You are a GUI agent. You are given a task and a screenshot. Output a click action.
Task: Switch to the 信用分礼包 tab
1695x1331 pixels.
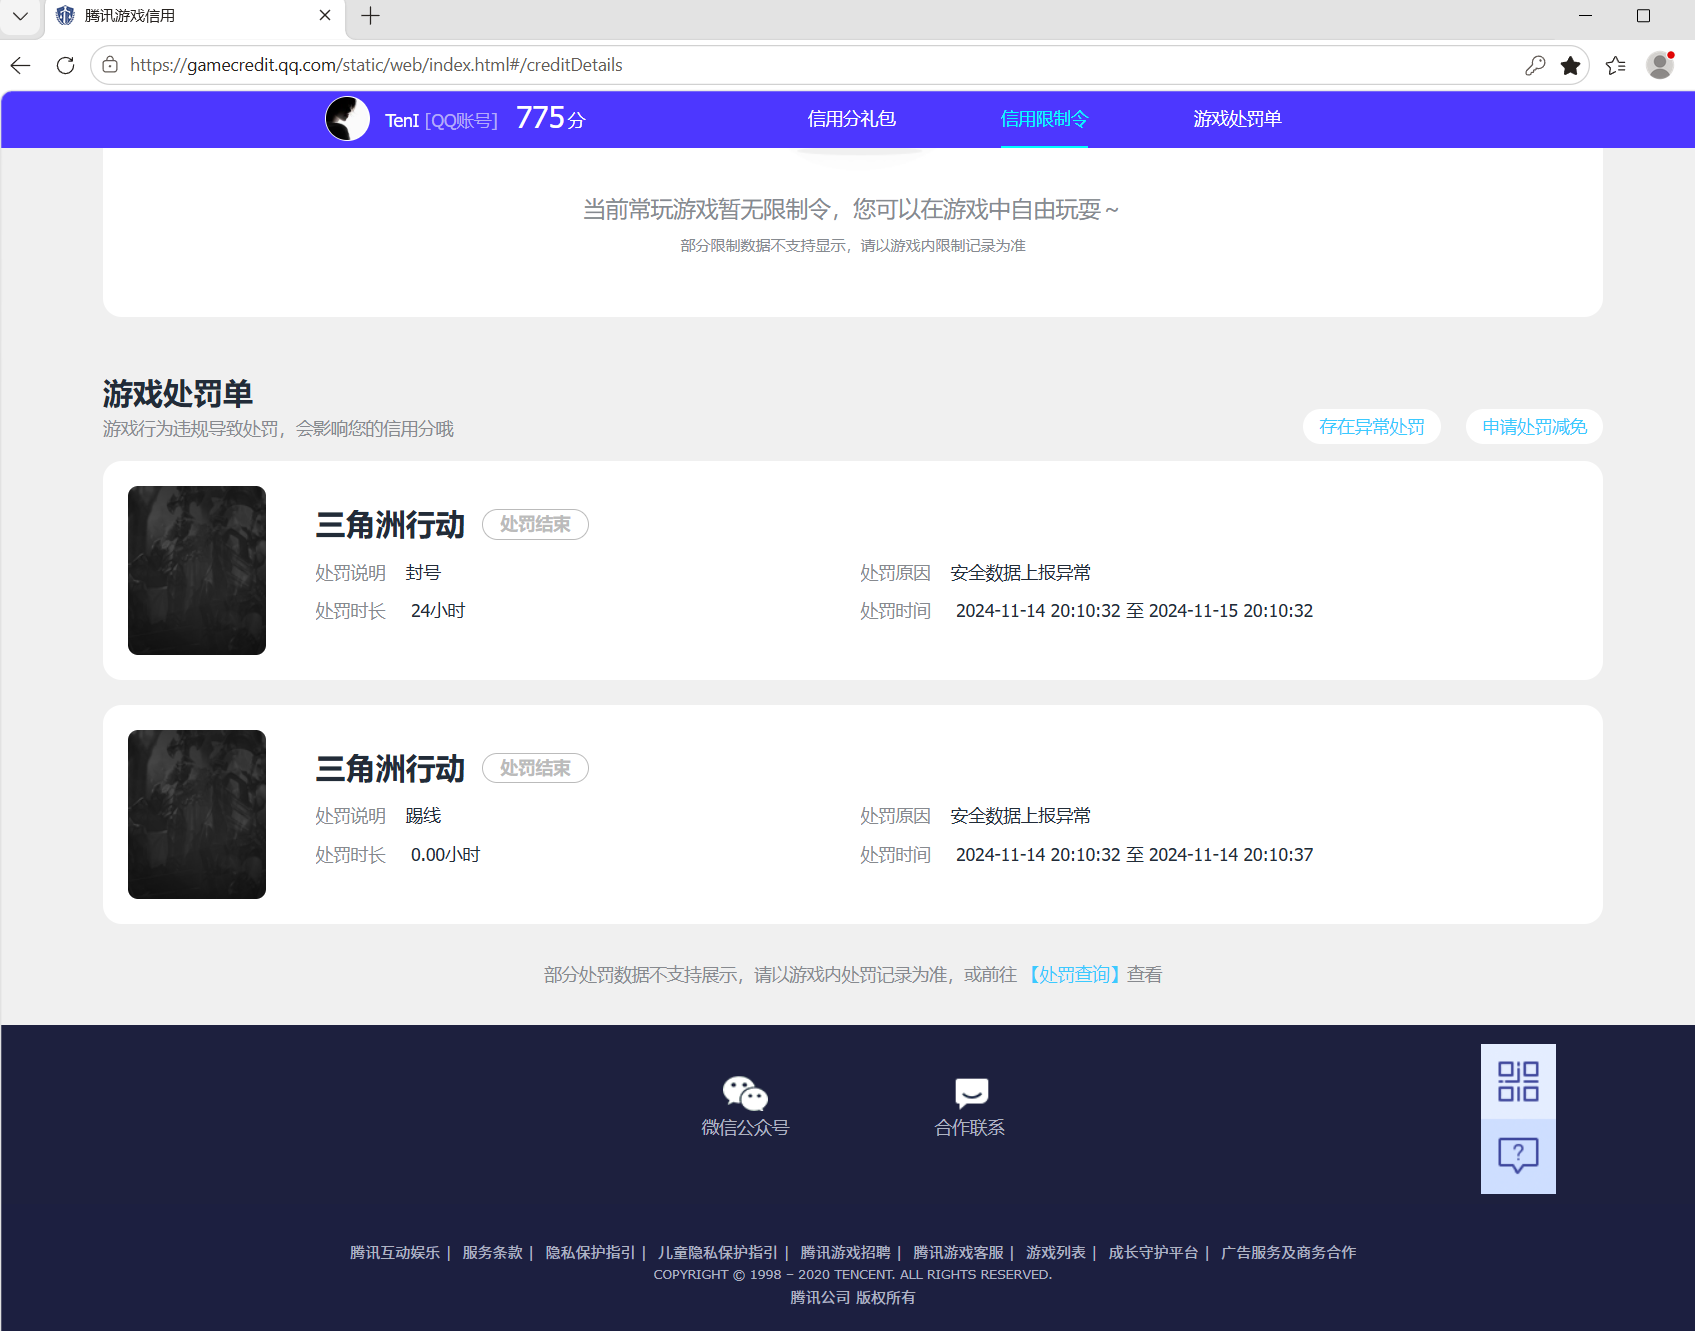pyautogui.click(x=852, y=119)
